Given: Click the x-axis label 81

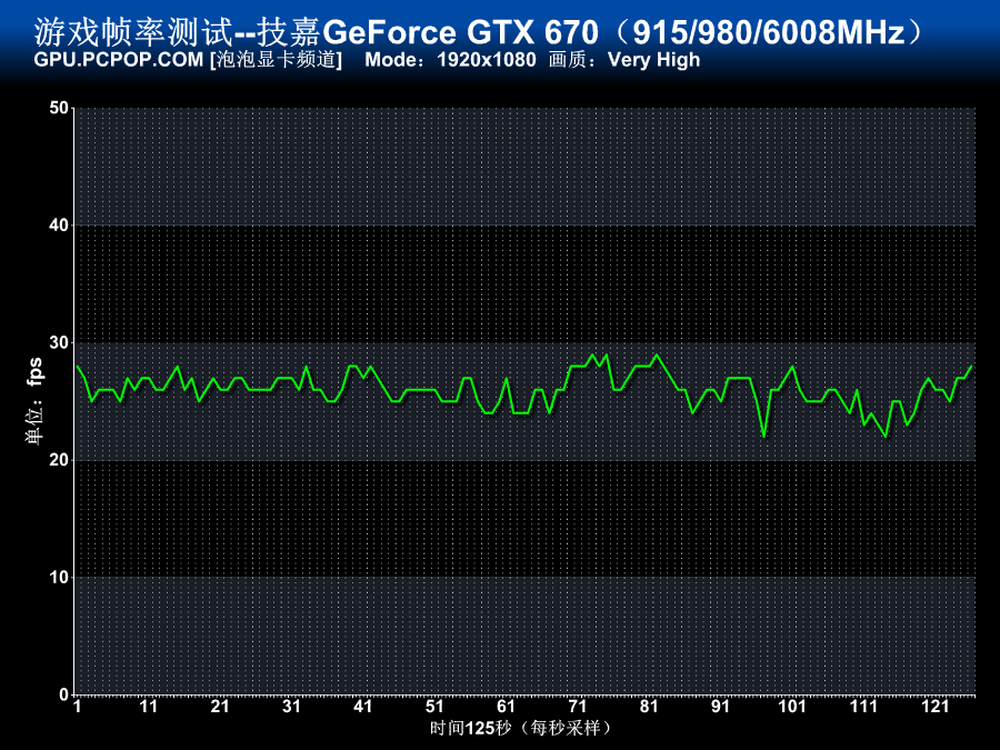Looking at the screenshot, I should pos(649,707).
